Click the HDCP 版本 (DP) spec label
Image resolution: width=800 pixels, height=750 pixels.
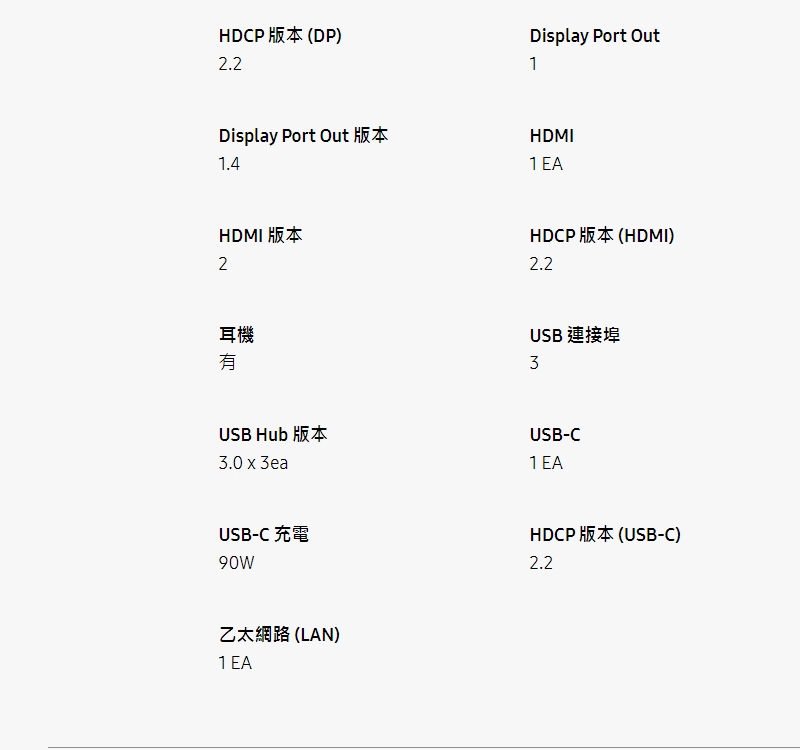coord(280,36)
